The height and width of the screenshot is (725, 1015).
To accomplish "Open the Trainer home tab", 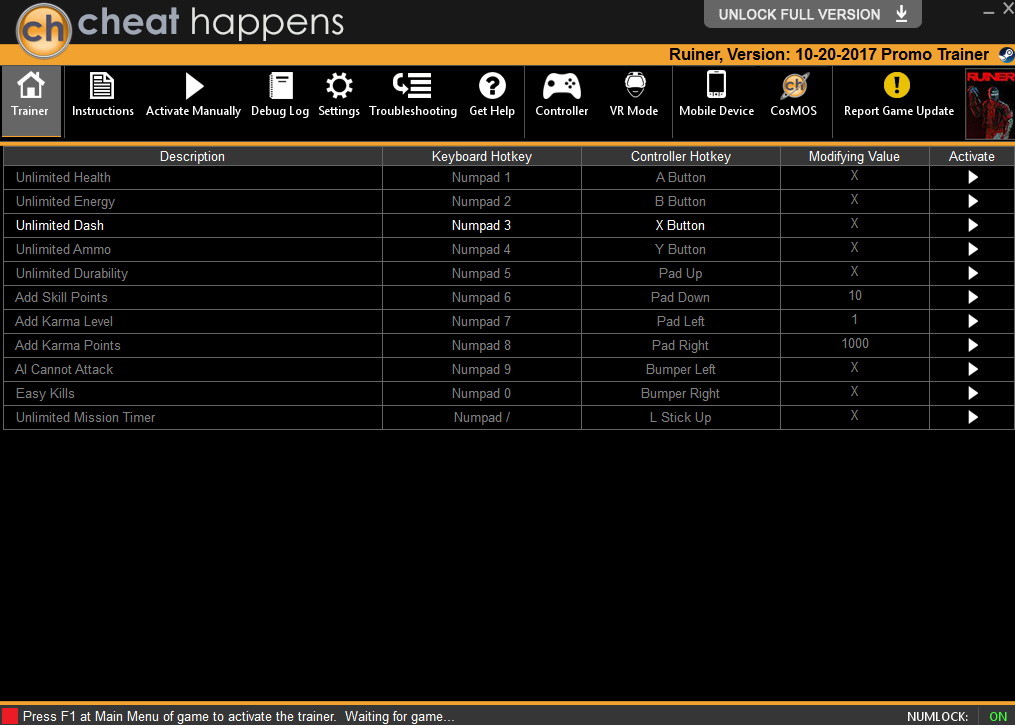I will [30, 101].
